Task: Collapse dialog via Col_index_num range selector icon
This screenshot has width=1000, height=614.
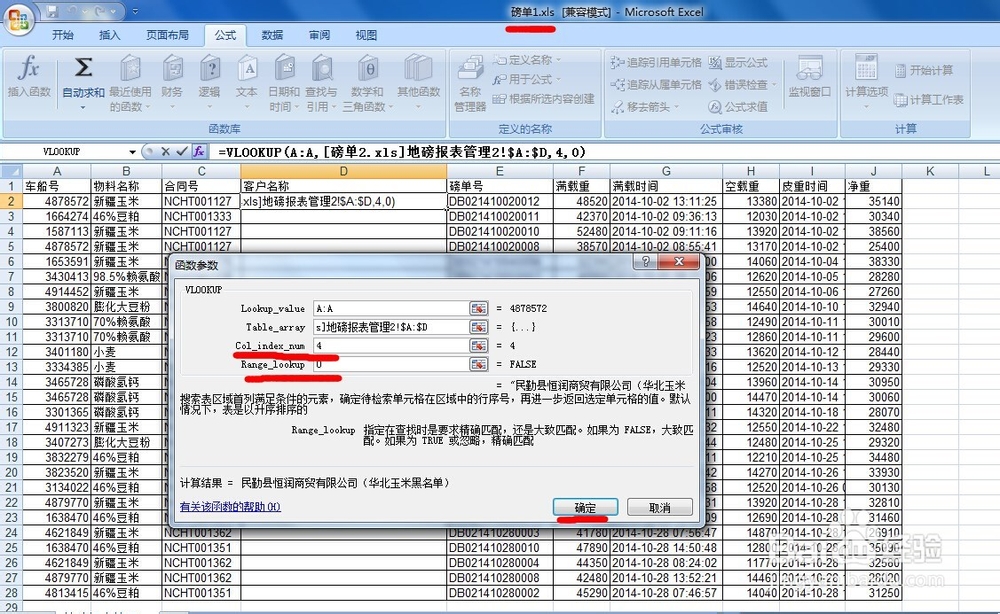Action: tap(478, 346)
